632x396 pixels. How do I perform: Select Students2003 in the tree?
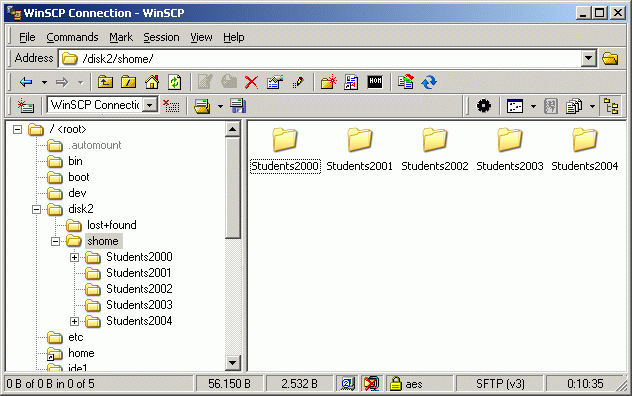click(139, 305)
